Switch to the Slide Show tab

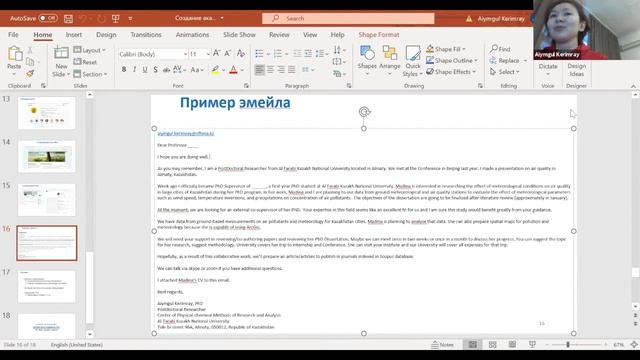239,35
